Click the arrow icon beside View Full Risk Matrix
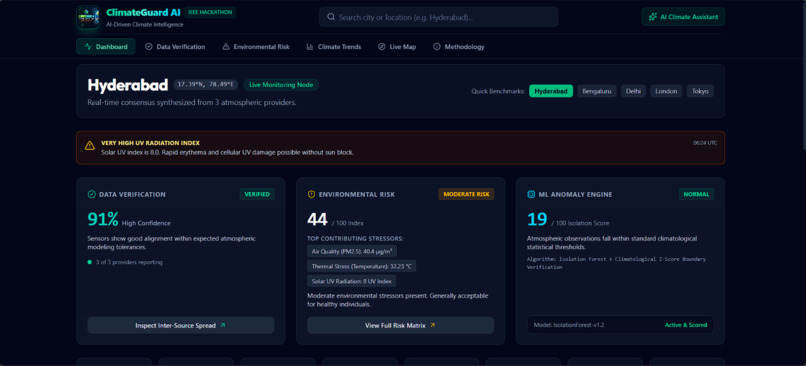The width and height of the screenshot is (806, 366). 432,325
